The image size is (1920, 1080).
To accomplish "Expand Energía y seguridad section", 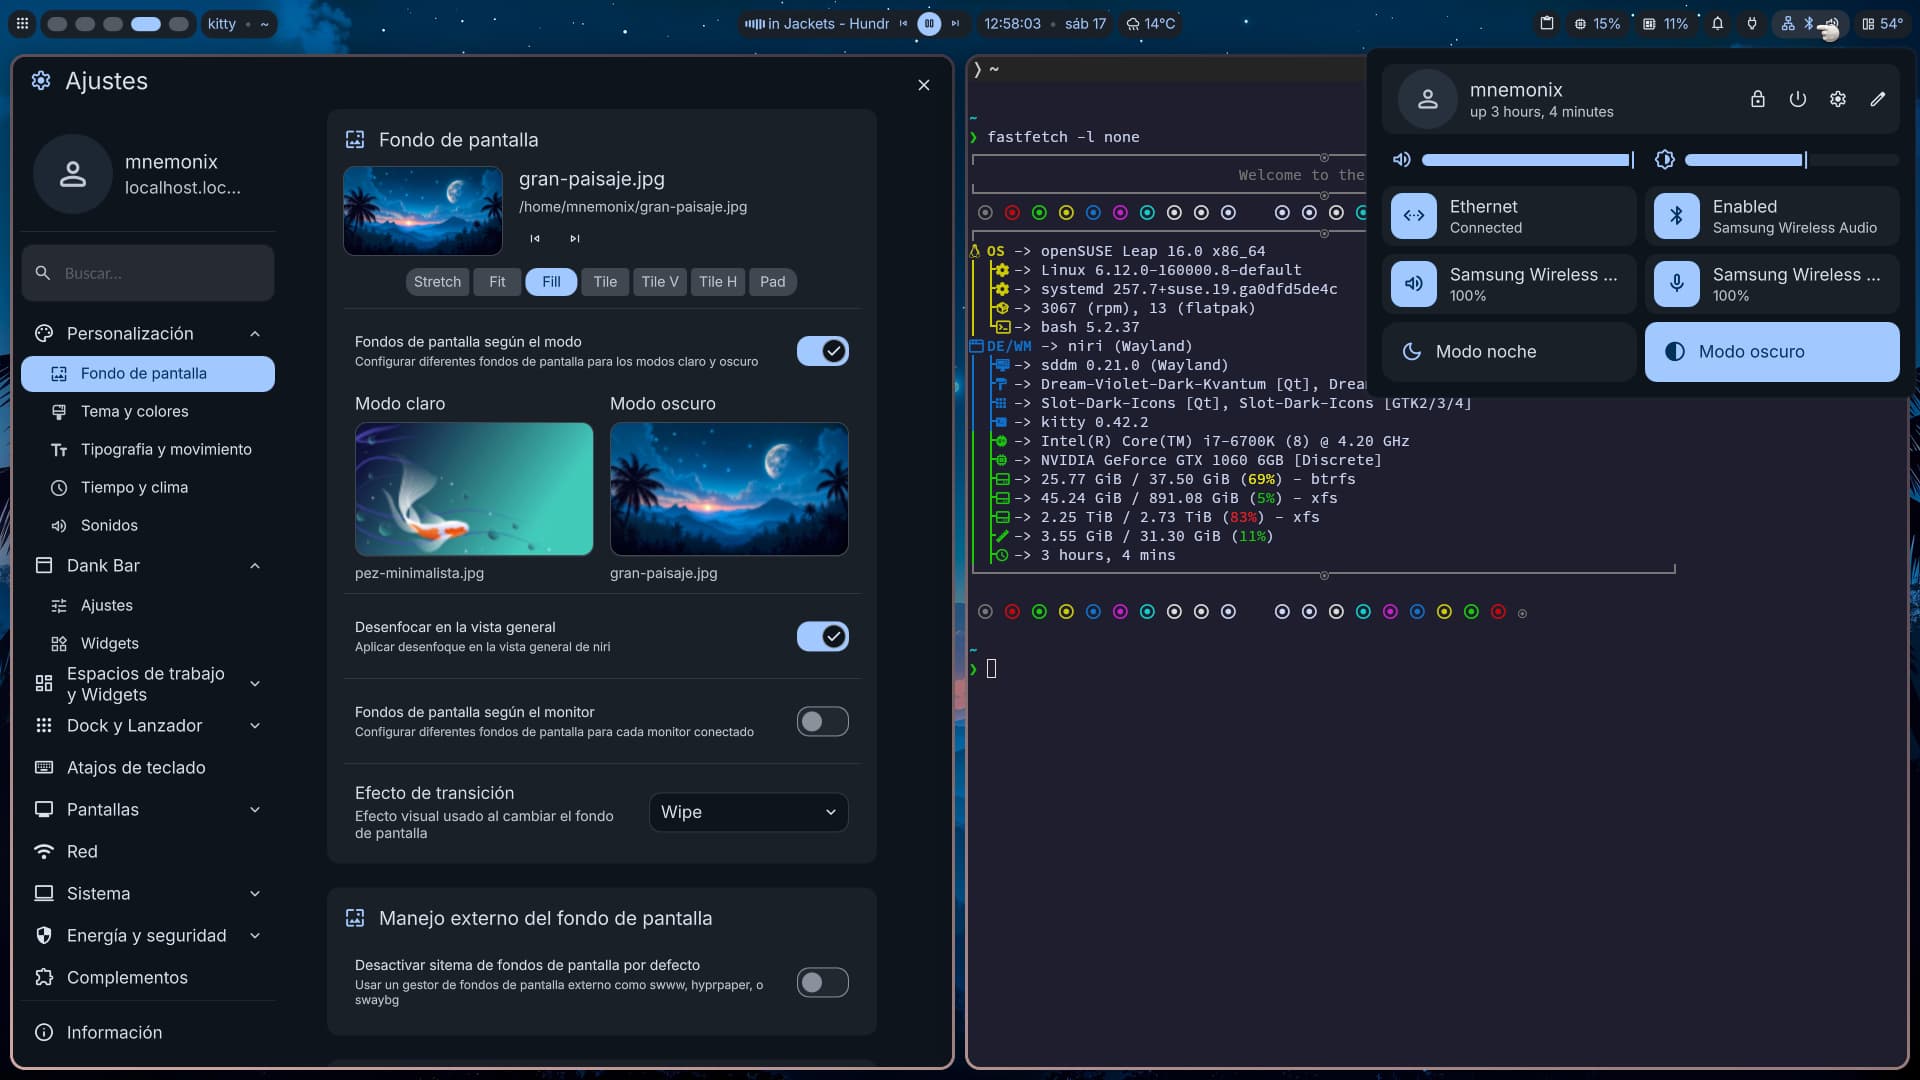I will coord(254,935).
